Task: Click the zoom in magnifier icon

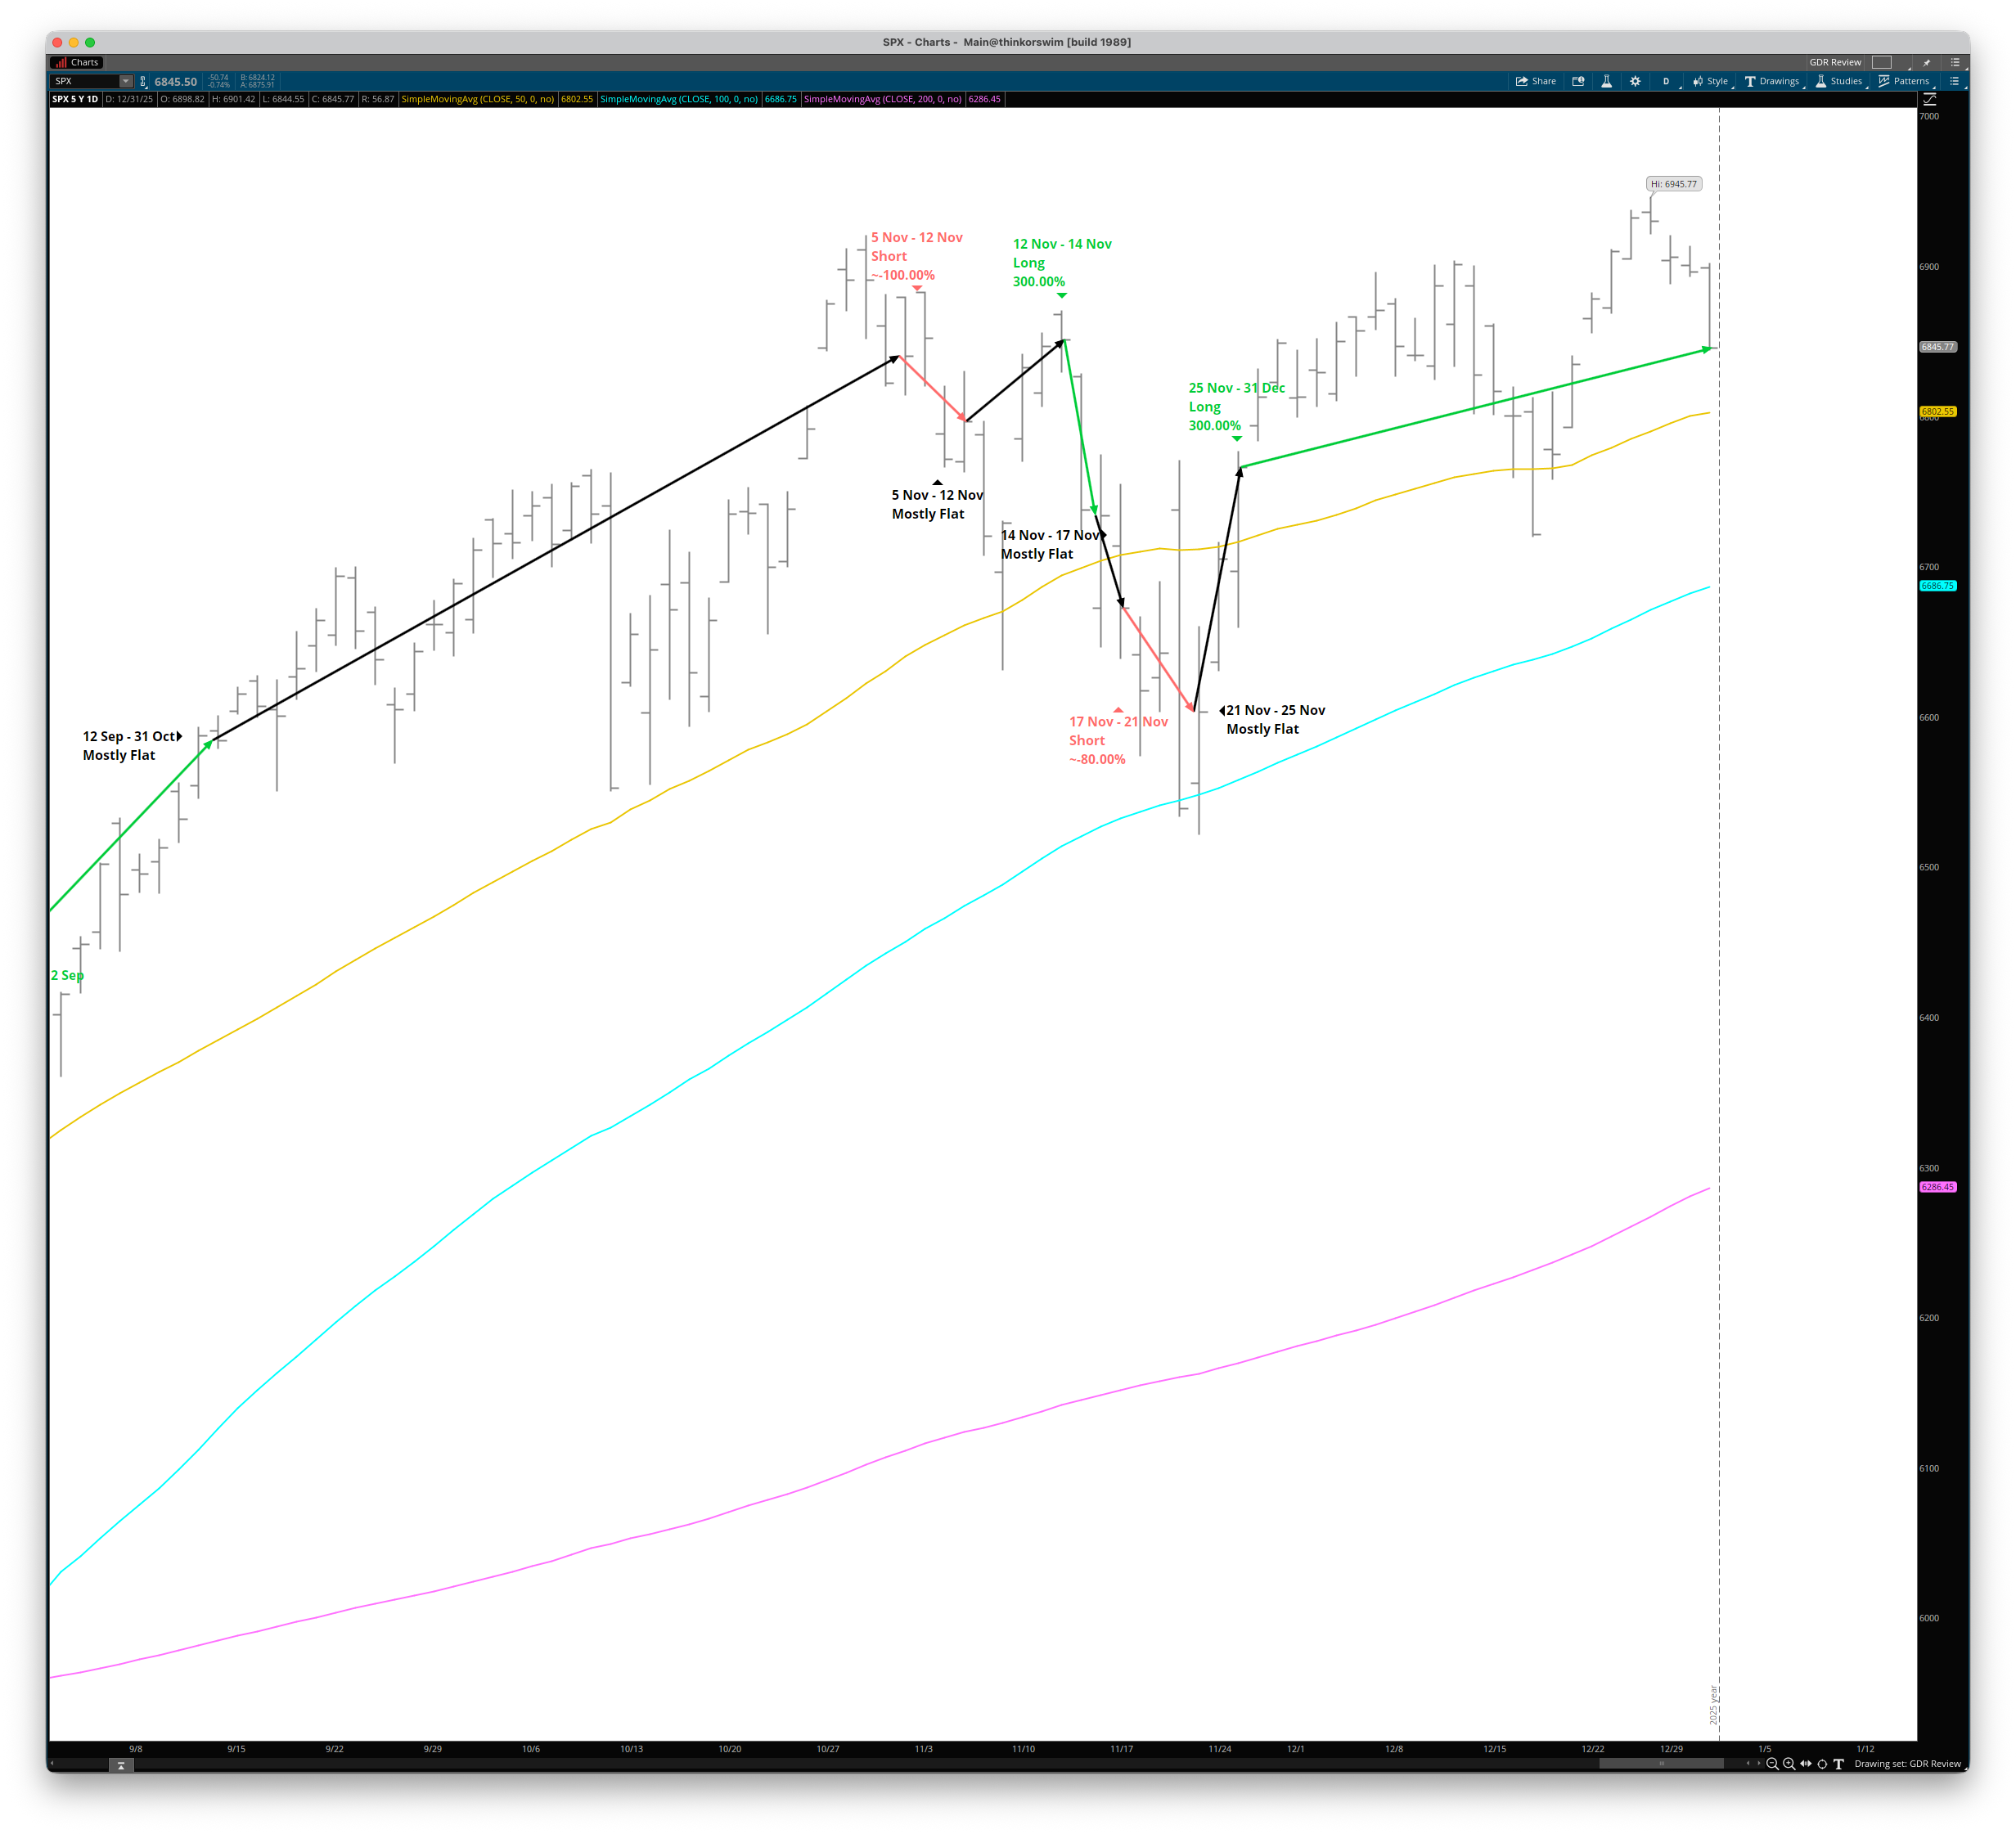Action: [1789, 1764]
